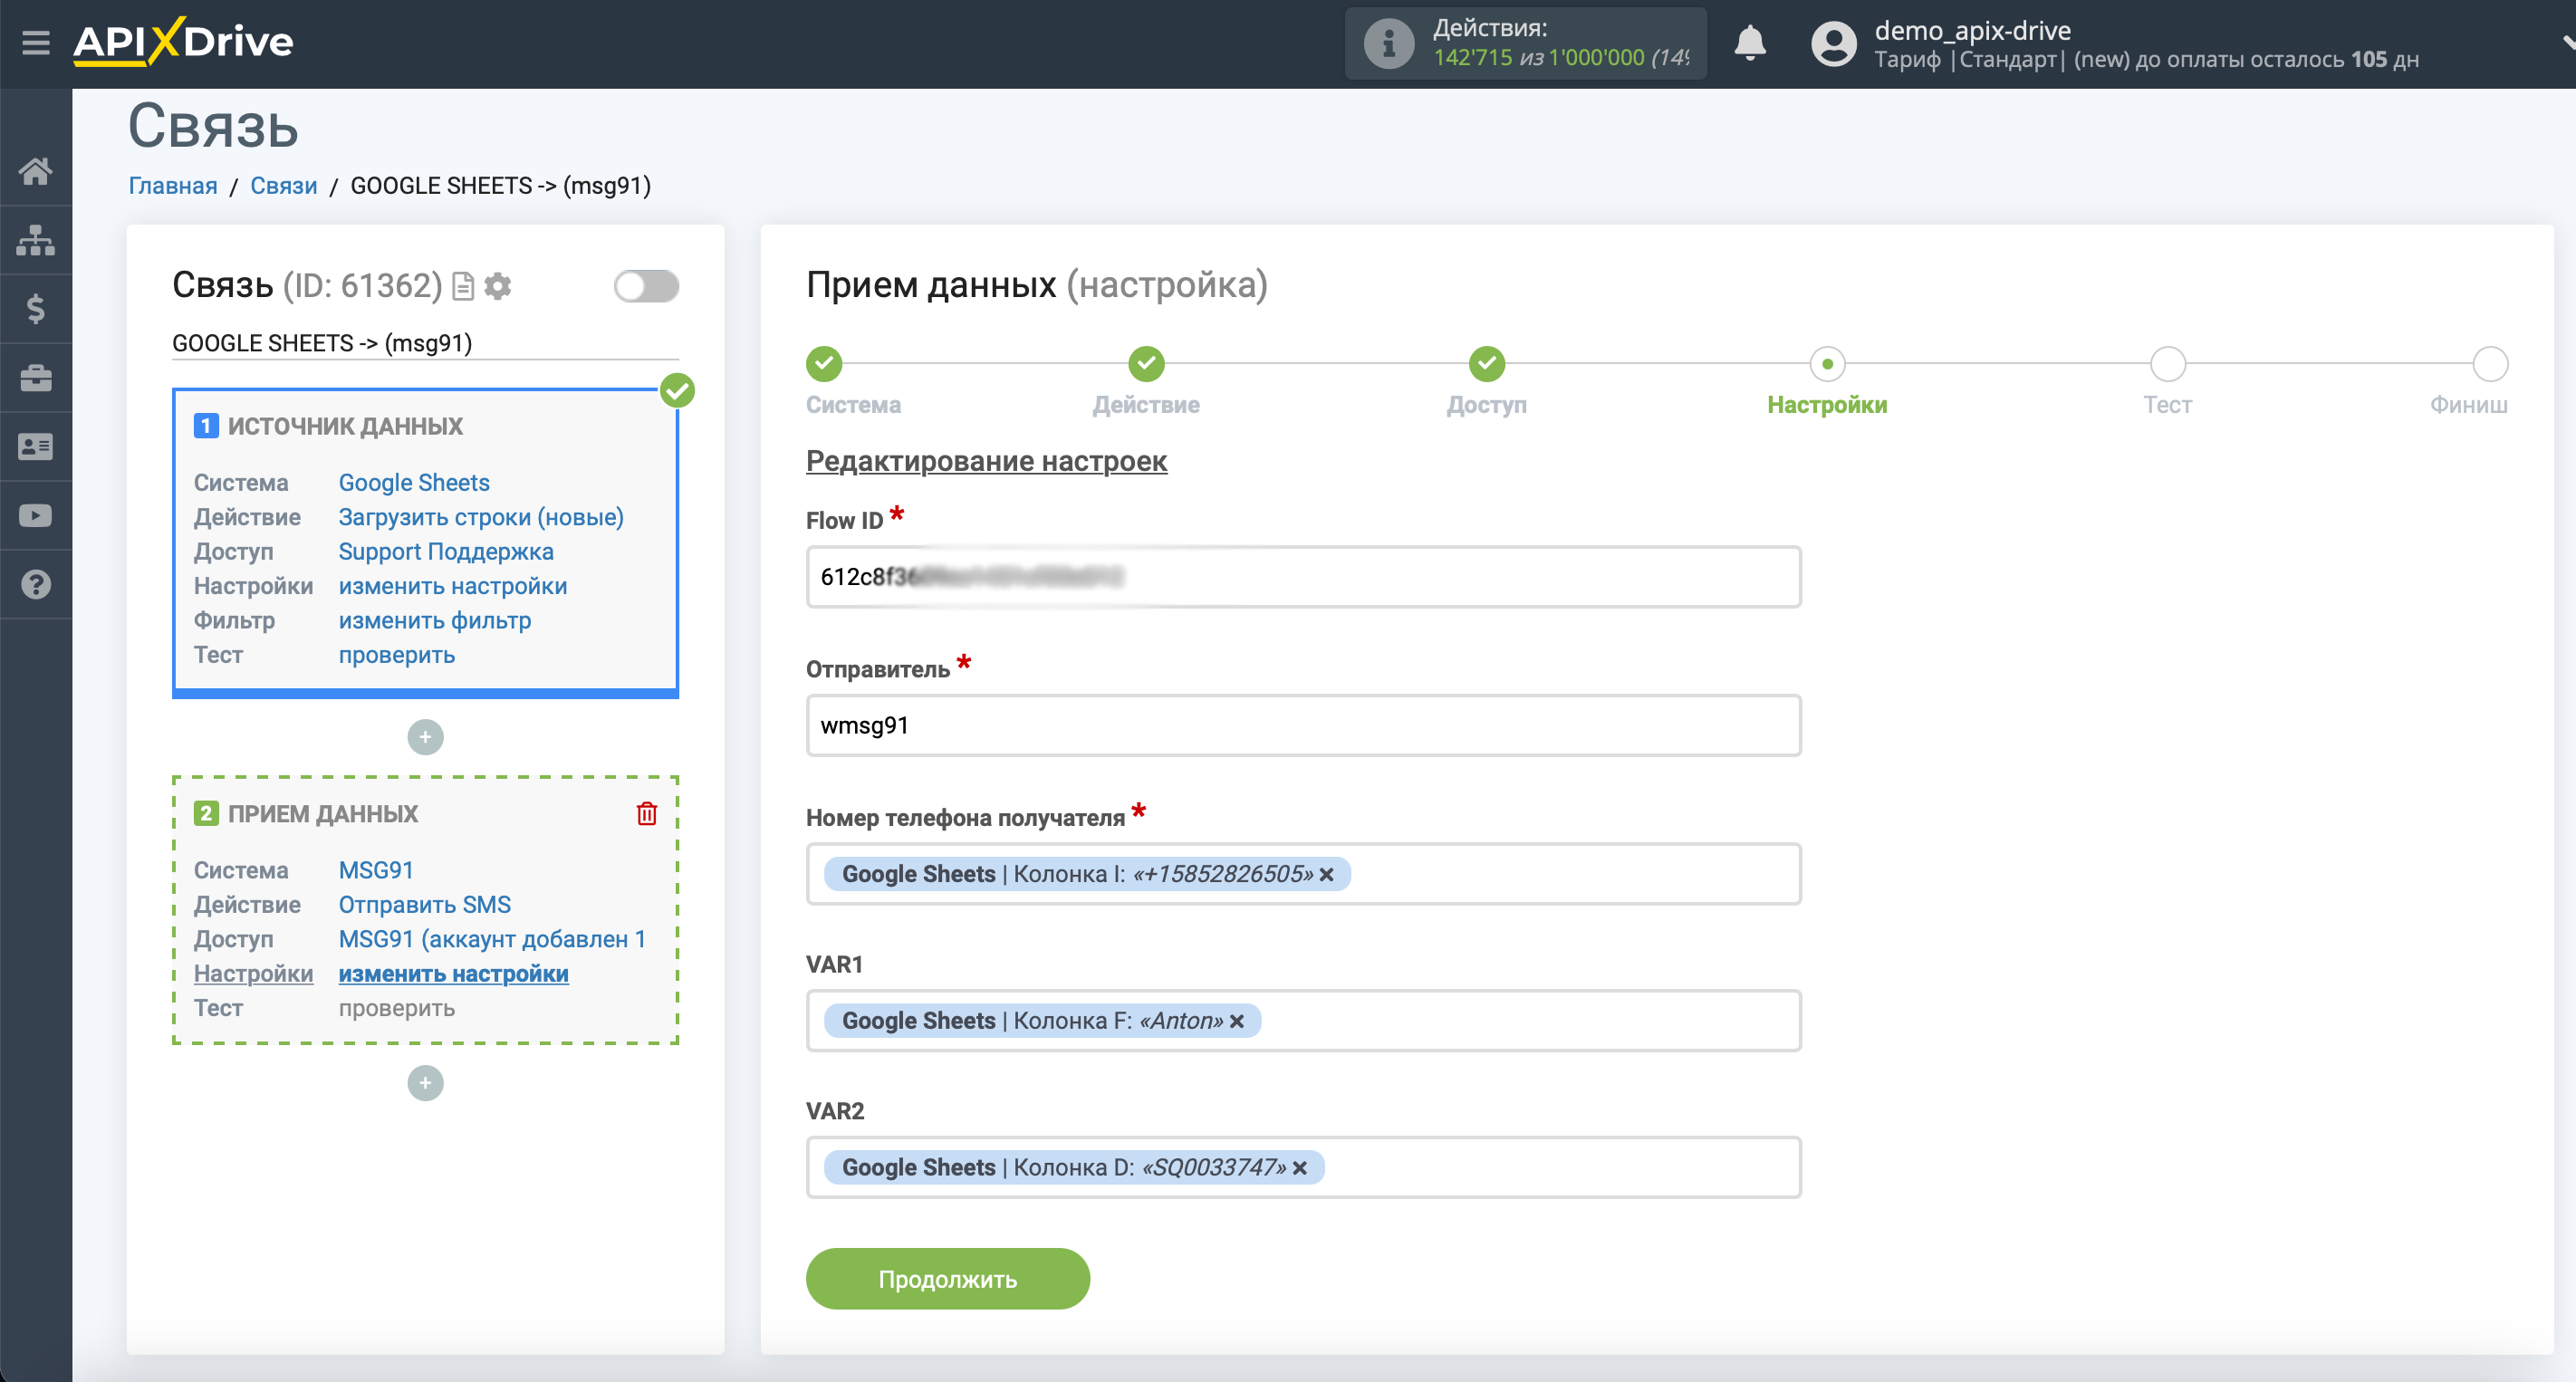Click the actions info icon
Image resolution: width=2576 pixels, height=1382 pixels.
pos(1389,43)
